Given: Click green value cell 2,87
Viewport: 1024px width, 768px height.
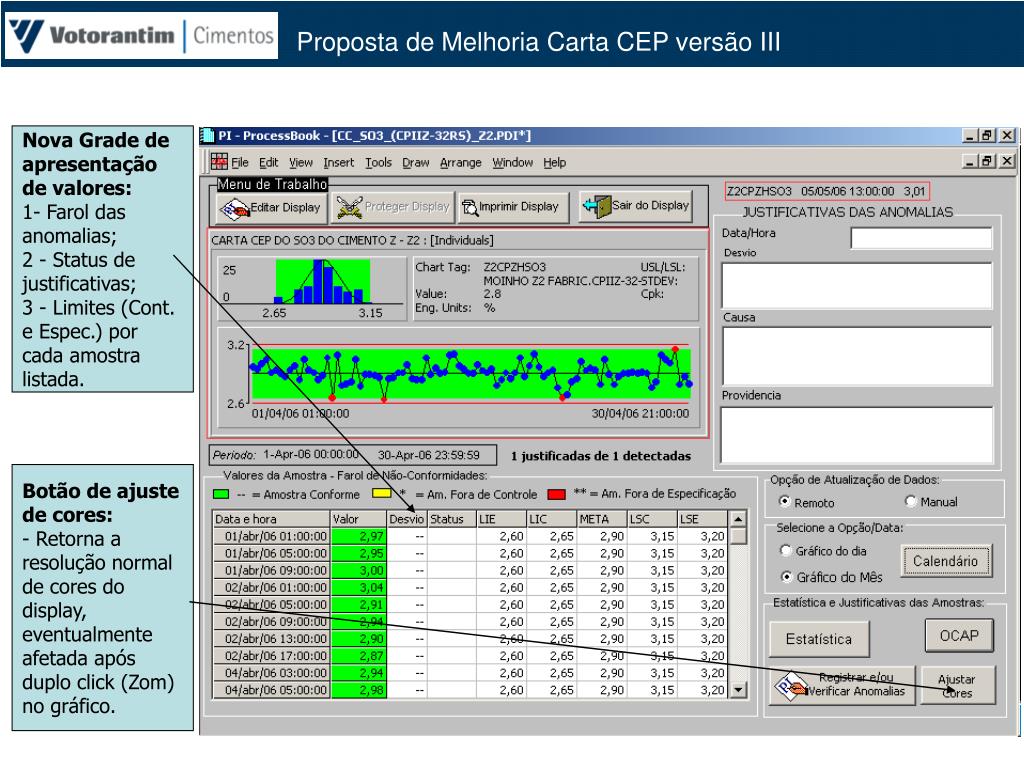Looking at the screenshot, I should point(359,656).
